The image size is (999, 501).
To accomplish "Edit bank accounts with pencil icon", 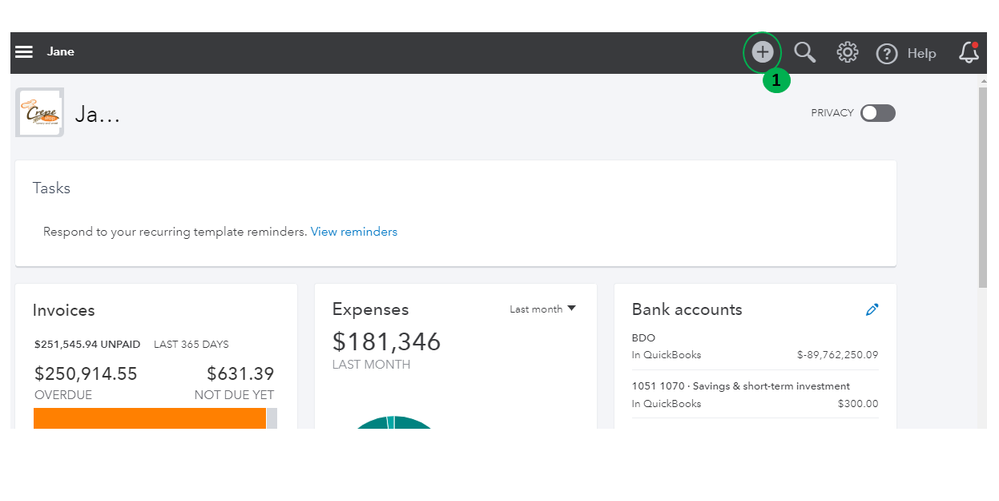I will coord(871,310).
